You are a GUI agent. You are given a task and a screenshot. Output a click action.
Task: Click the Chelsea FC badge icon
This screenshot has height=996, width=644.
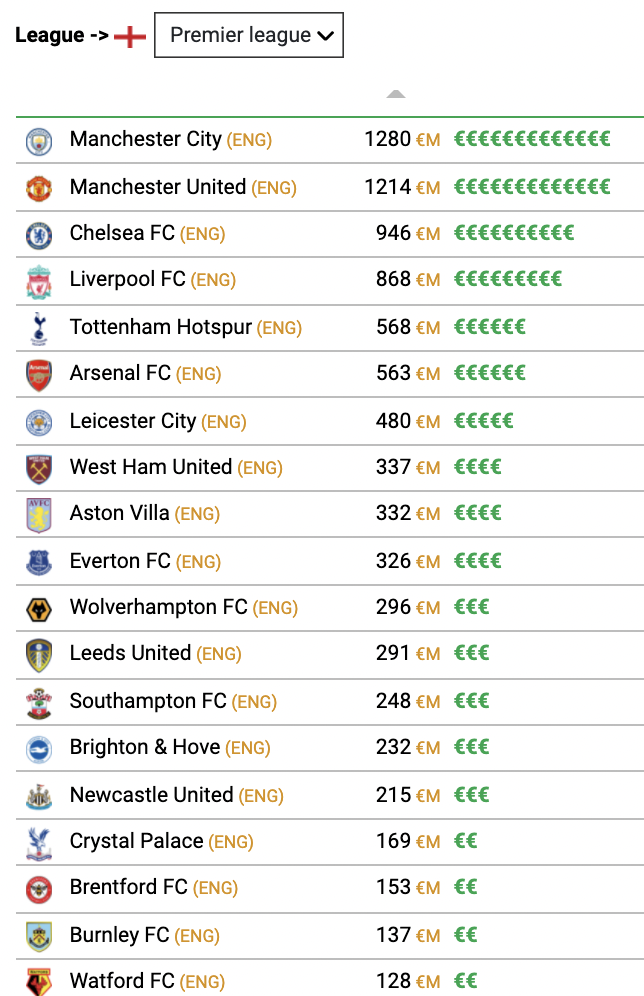(x=39, y=235)
